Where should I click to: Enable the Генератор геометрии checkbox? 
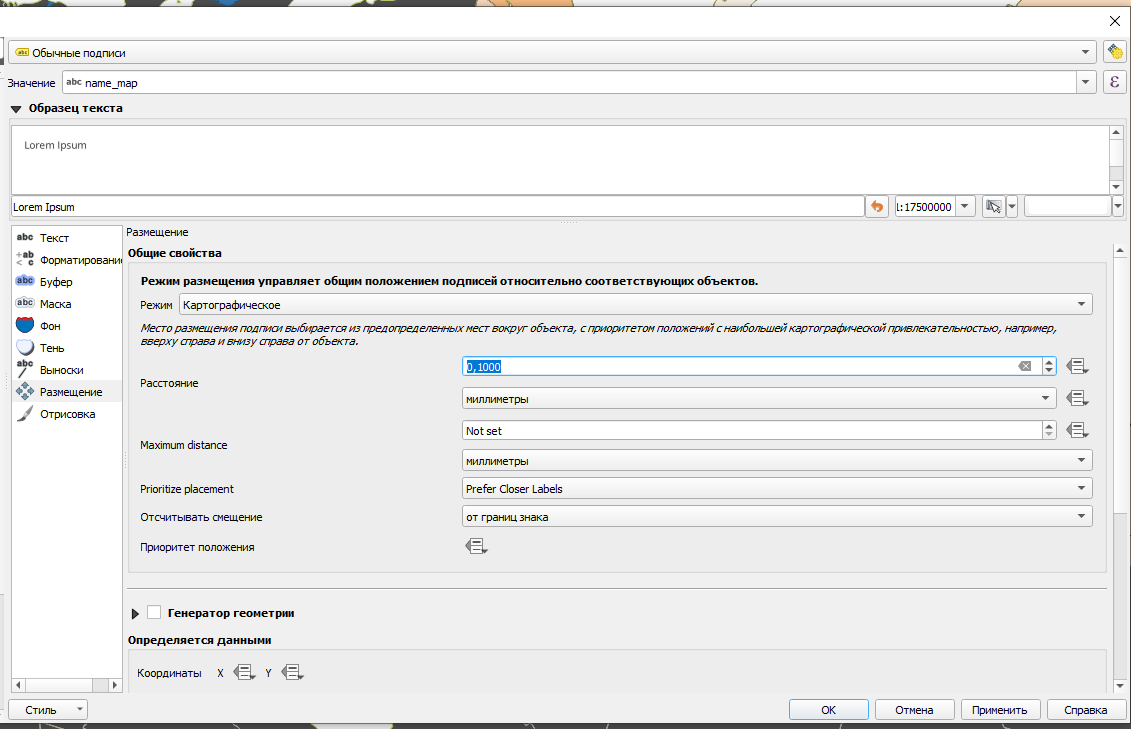(x=154, y=612)
